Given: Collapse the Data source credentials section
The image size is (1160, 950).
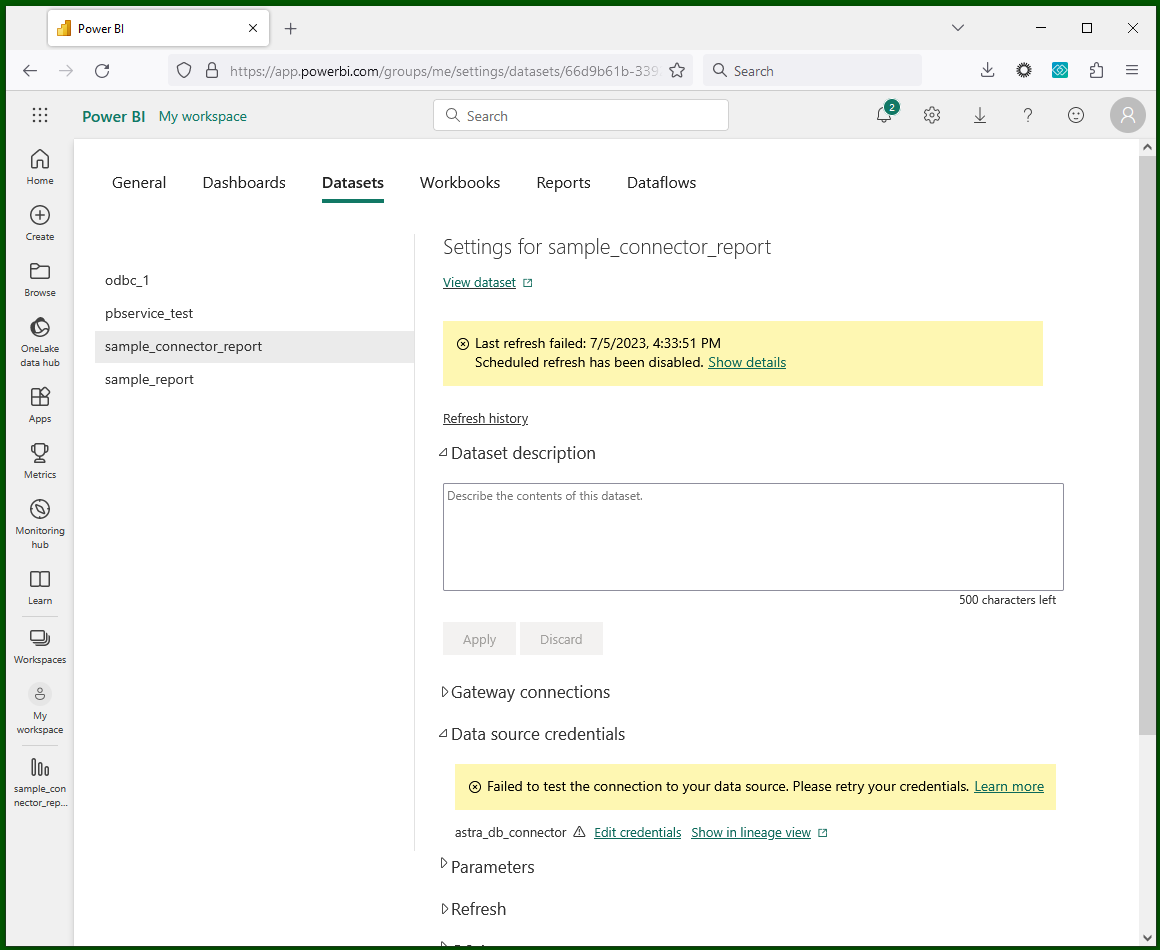Looking at the screenshot, I should click(443, 734).
